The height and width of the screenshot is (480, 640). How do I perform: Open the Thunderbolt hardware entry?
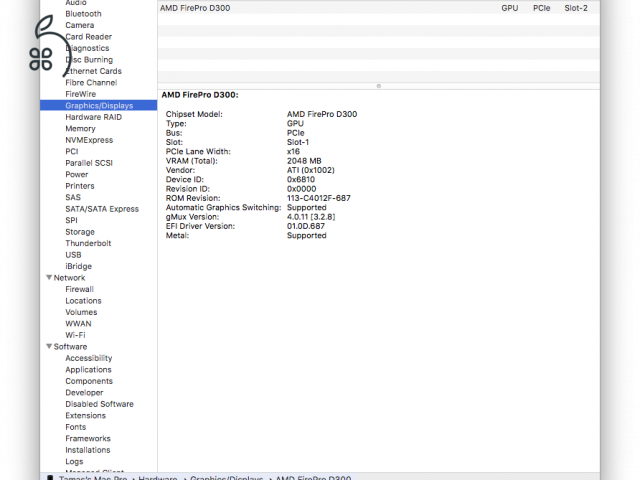pos(88,243)
